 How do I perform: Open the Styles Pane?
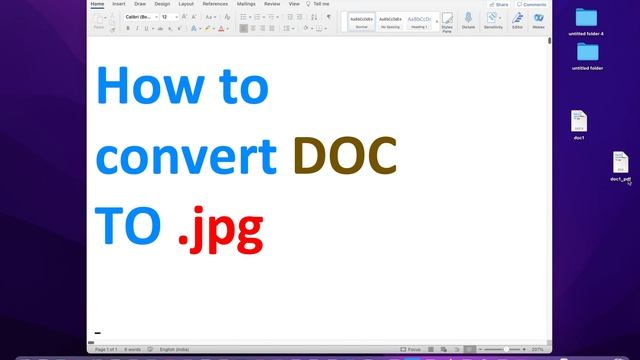pyautogui.click(x=447, y=22)
